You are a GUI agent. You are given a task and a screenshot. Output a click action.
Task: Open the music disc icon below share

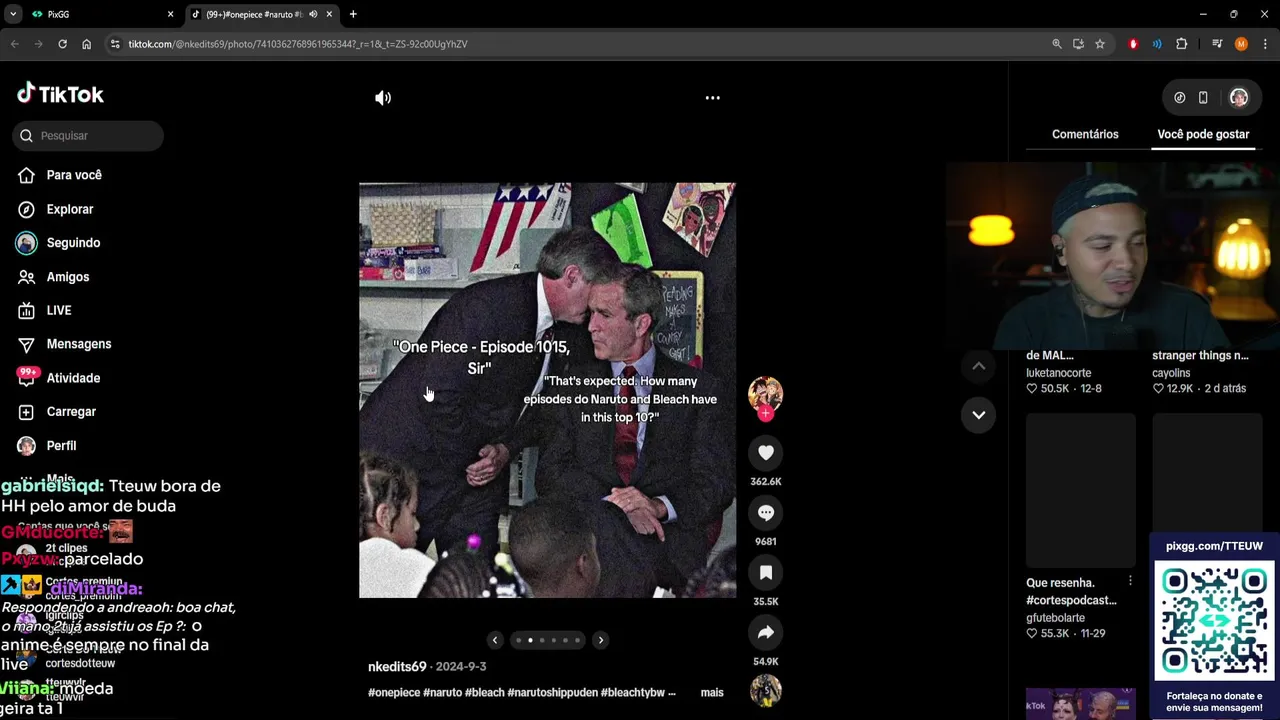click(766, 691)
